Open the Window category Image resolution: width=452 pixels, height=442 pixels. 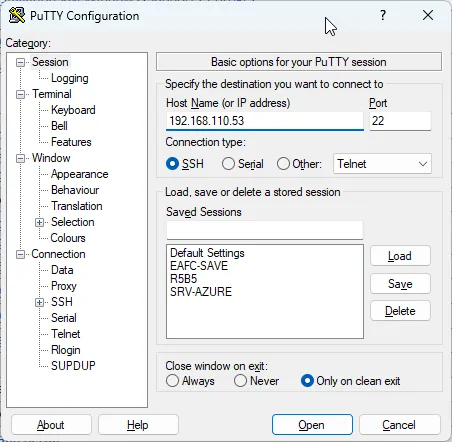point(51,158)
